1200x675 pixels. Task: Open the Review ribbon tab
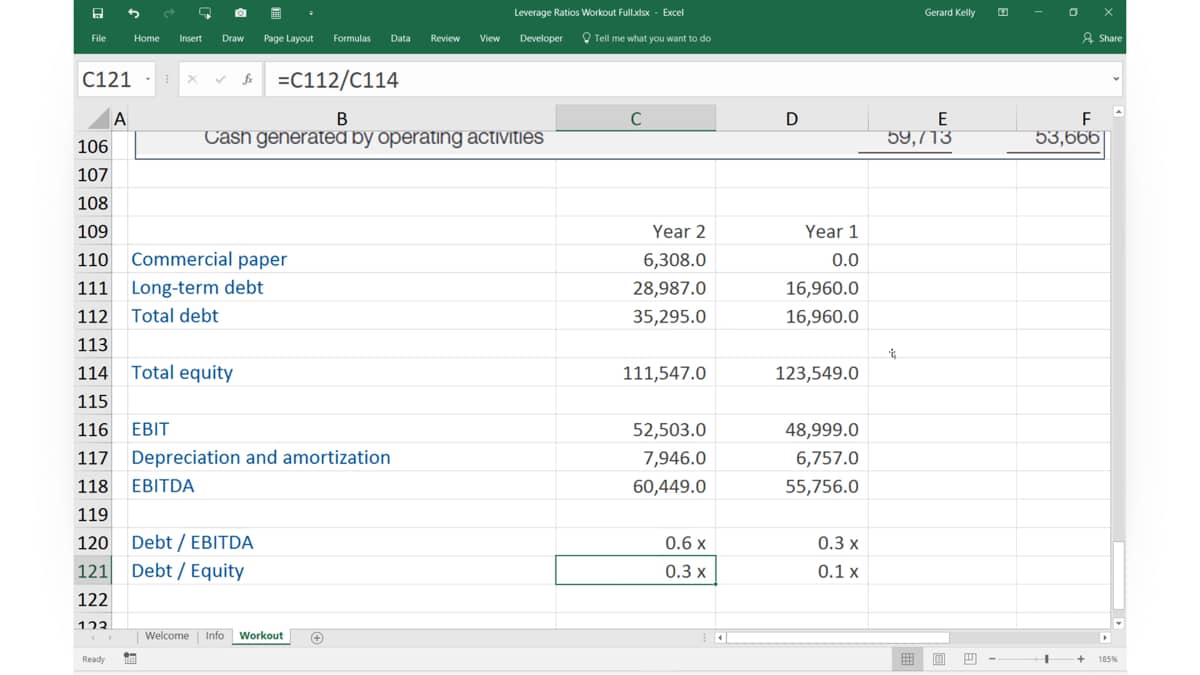tap(445, 38)
